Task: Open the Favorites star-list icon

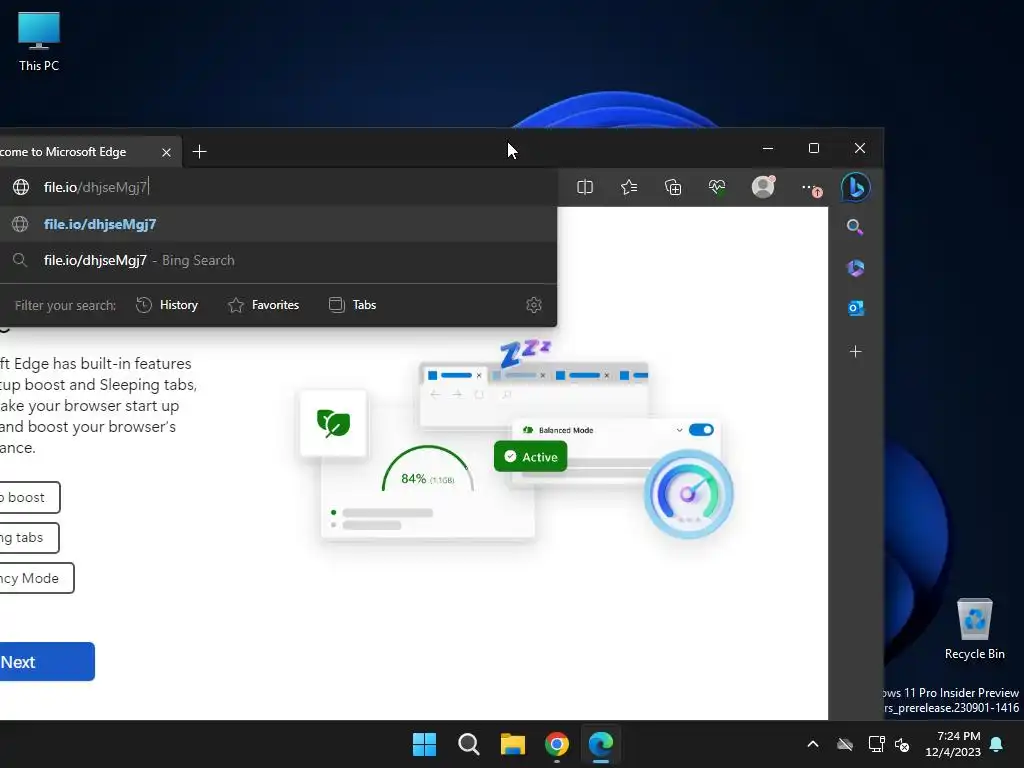Action: [x=629, y=187]
